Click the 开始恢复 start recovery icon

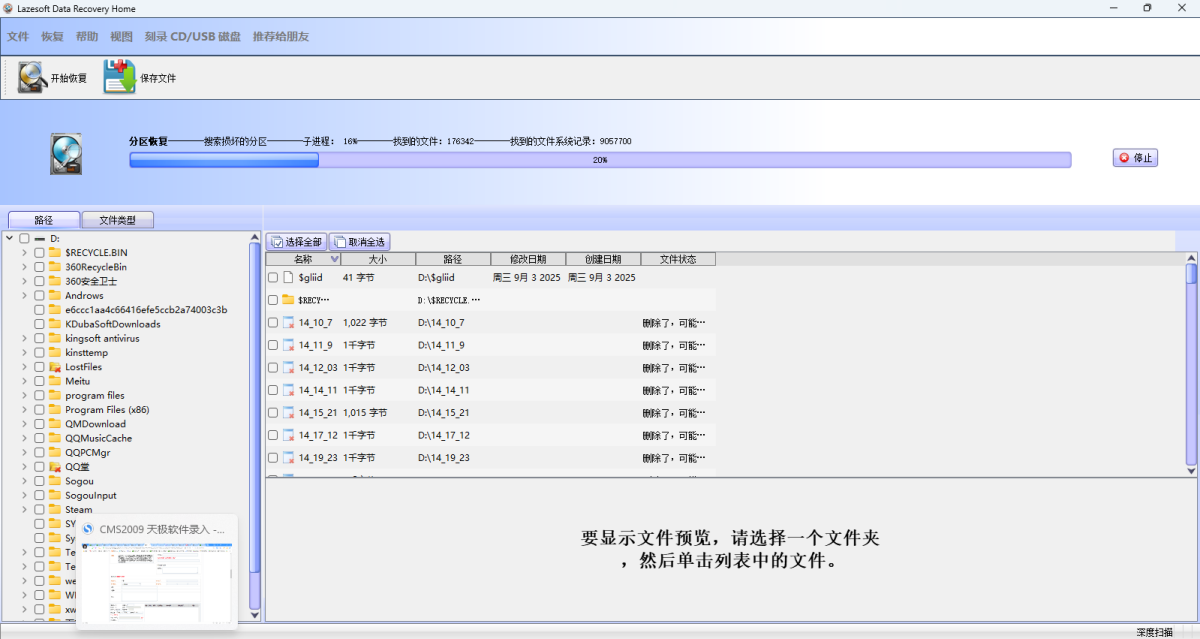(32, 77)
